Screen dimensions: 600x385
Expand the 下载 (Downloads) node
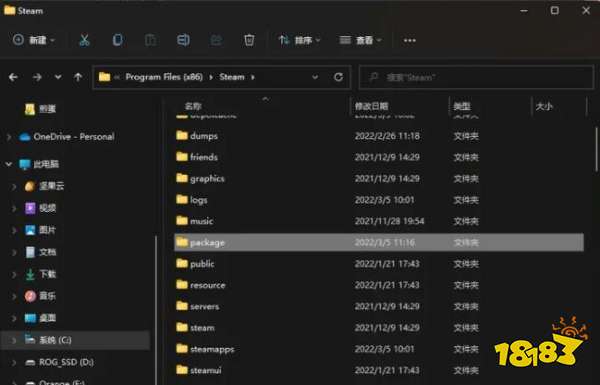[14, 274]
